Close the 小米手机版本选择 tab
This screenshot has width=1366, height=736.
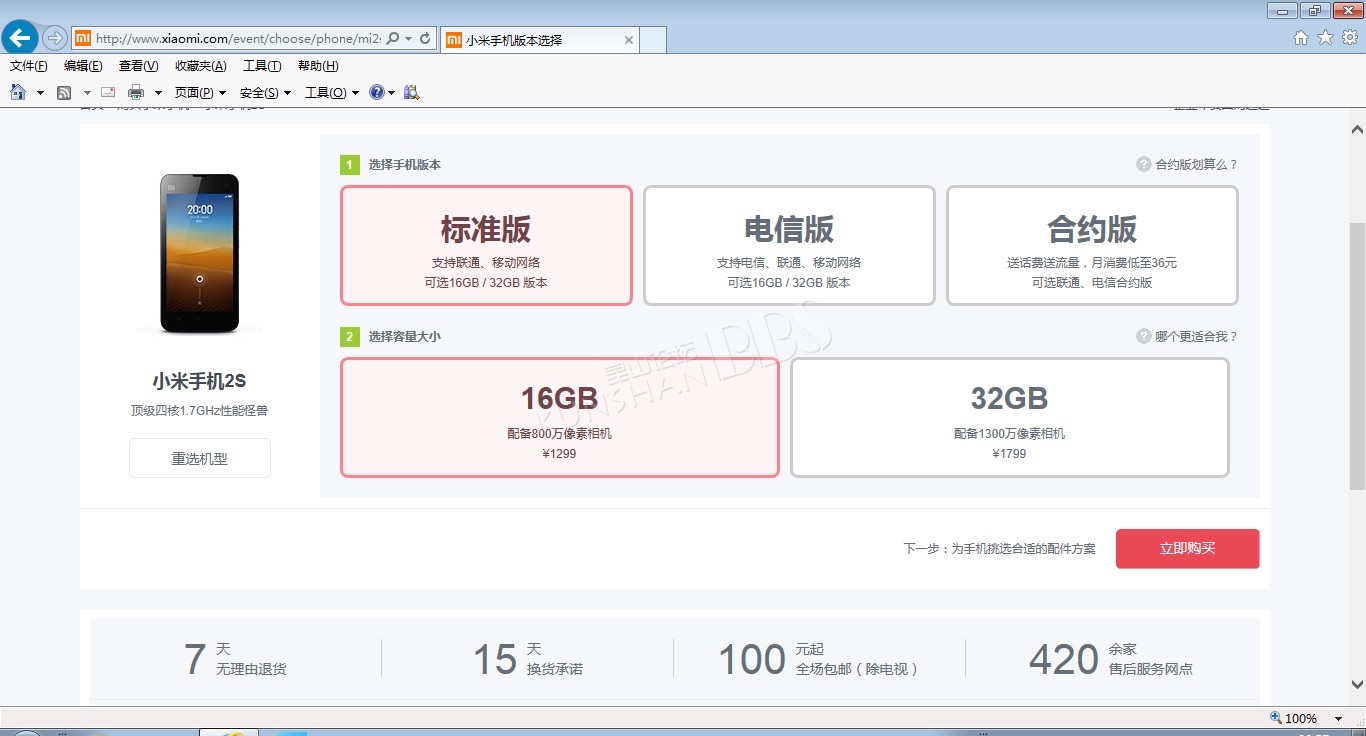[x=628, y=40]
